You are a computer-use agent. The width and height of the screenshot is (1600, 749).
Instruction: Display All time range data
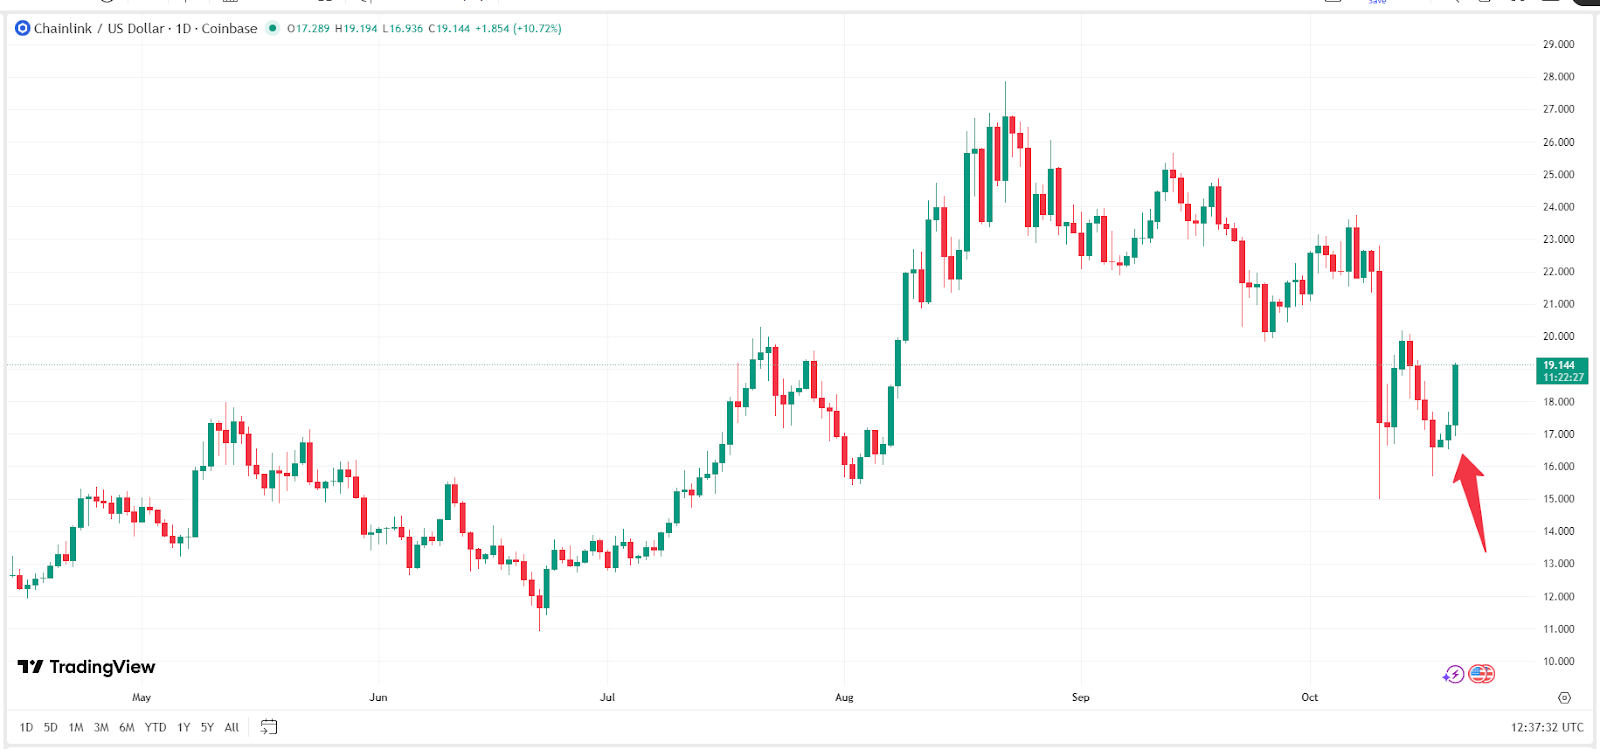(232, 727)
